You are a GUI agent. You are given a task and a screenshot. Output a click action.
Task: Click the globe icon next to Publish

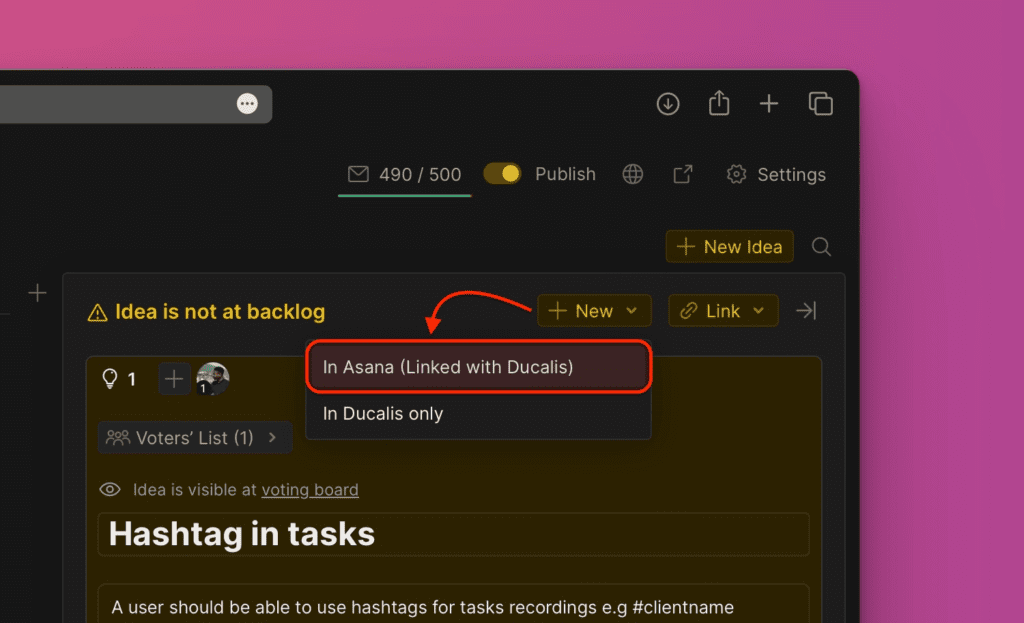[x=632, y=173]
